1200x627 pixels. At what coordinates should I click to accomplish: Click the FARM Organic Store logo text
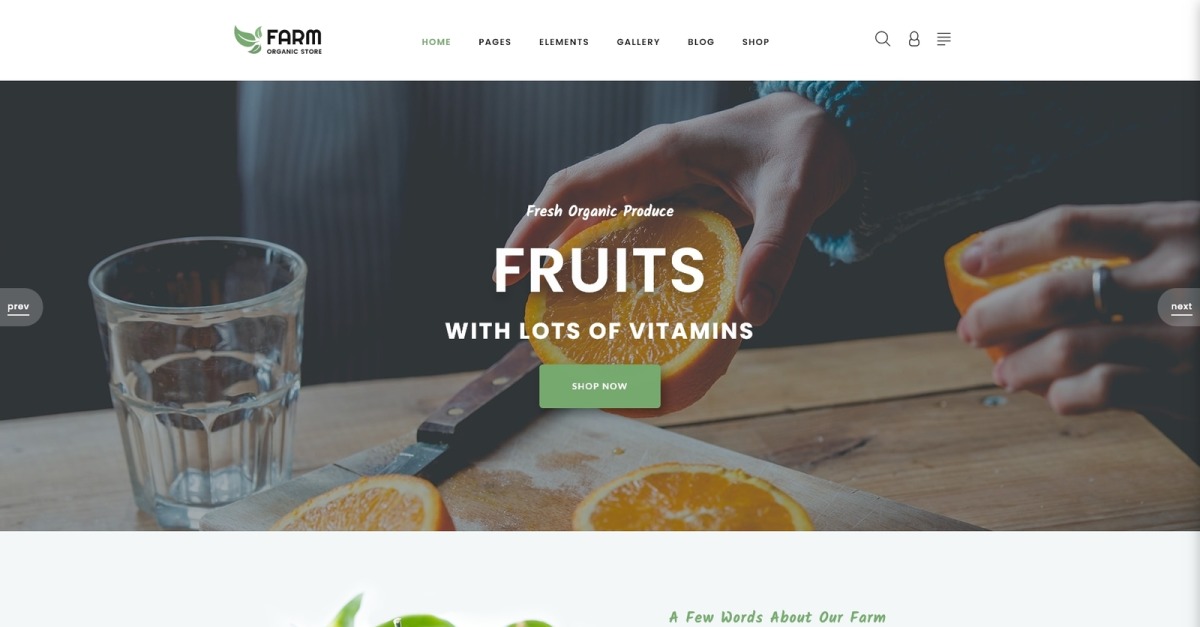(x=294, y=41)
